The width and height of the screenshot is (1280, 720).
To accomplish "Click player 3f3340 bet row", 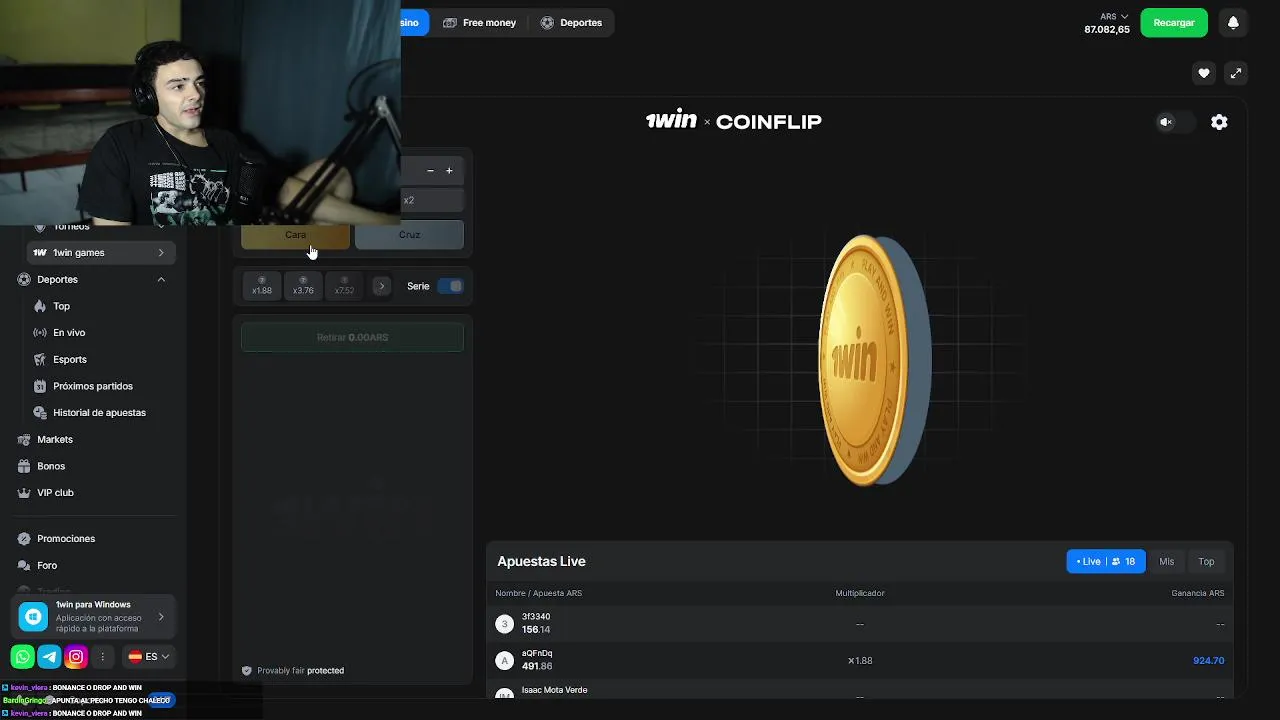I will click(859, 624).
